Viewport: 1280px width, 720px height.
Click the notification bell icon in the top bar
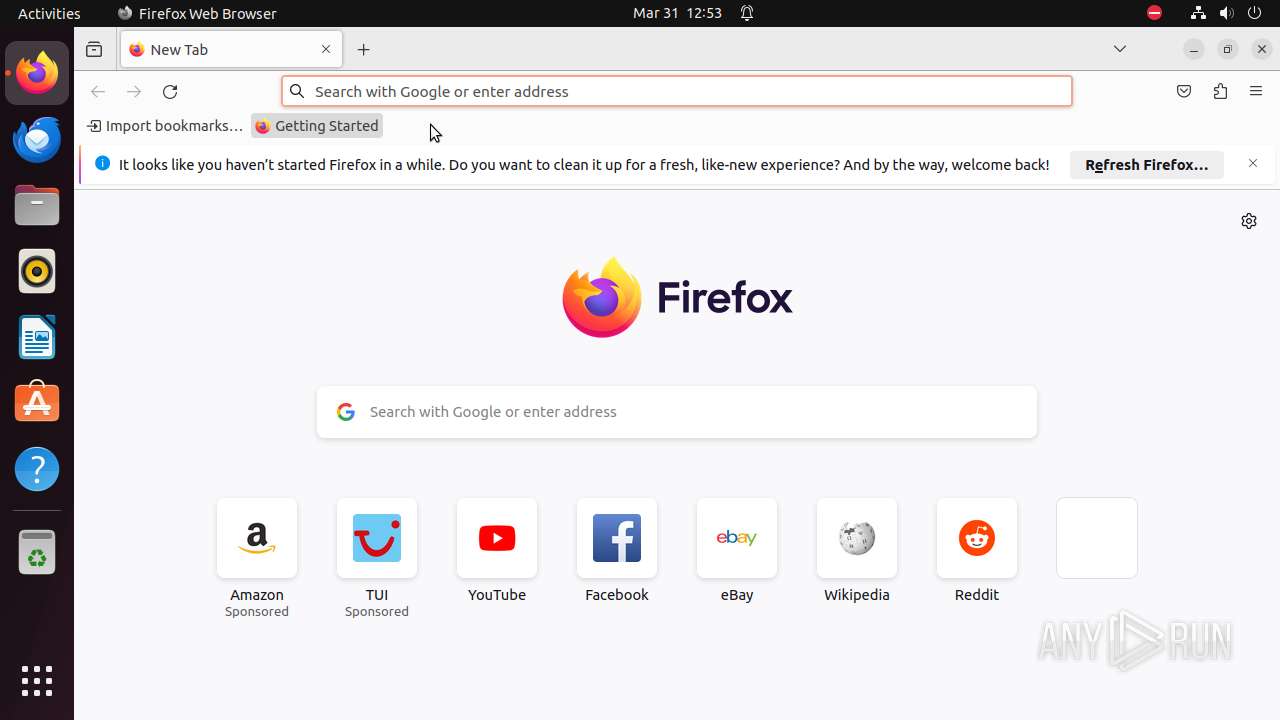pos(747,13)
